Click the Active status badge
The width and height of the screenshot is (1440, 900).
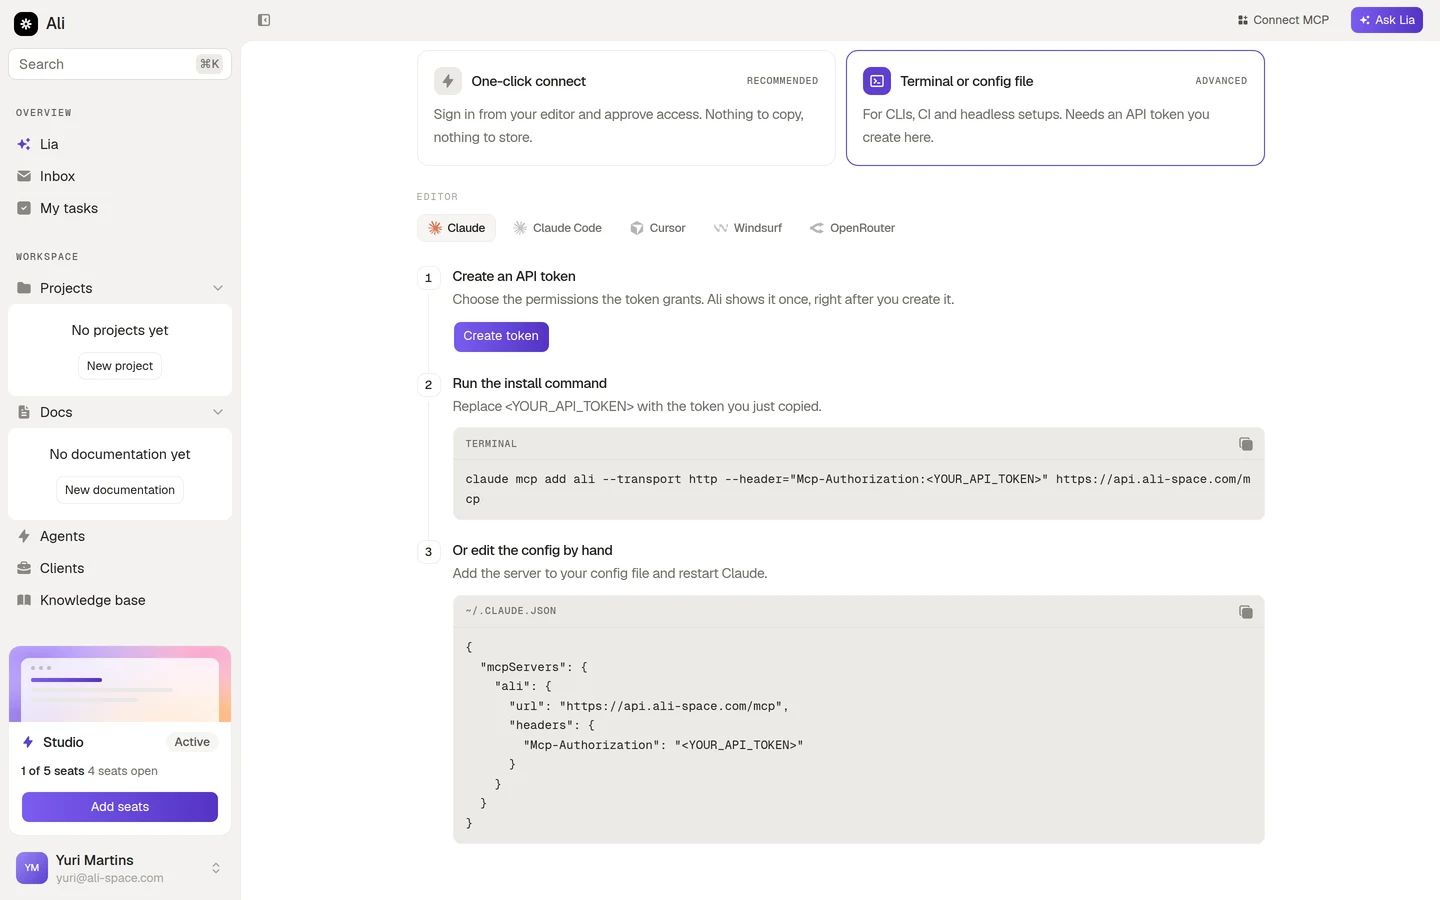pyautogui.click(x=192, y=742)
